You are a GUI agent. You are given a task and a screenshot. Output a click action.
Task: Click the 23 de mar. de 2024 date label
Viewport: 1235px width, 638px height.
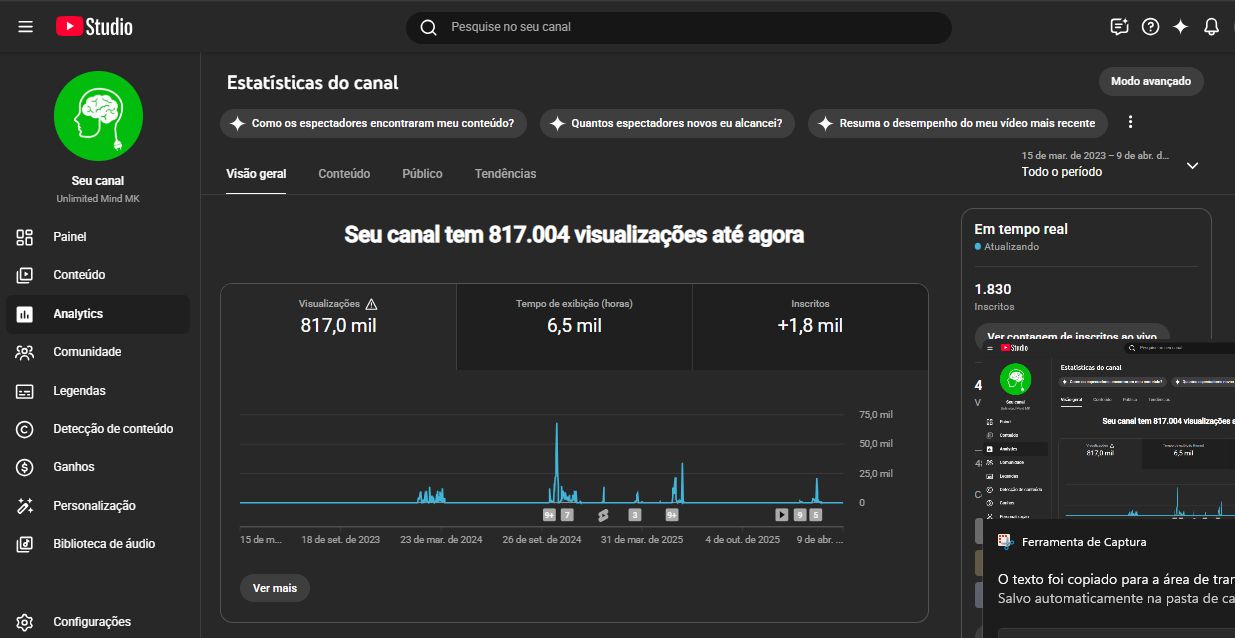pyautogui.click(x=441, y=539)
